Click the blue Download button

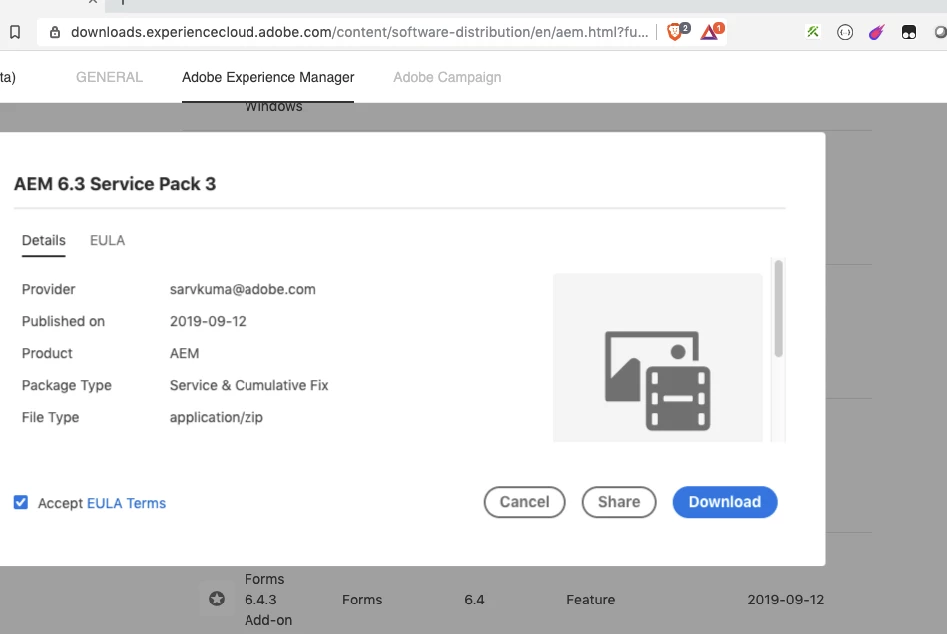coord(725,502)
